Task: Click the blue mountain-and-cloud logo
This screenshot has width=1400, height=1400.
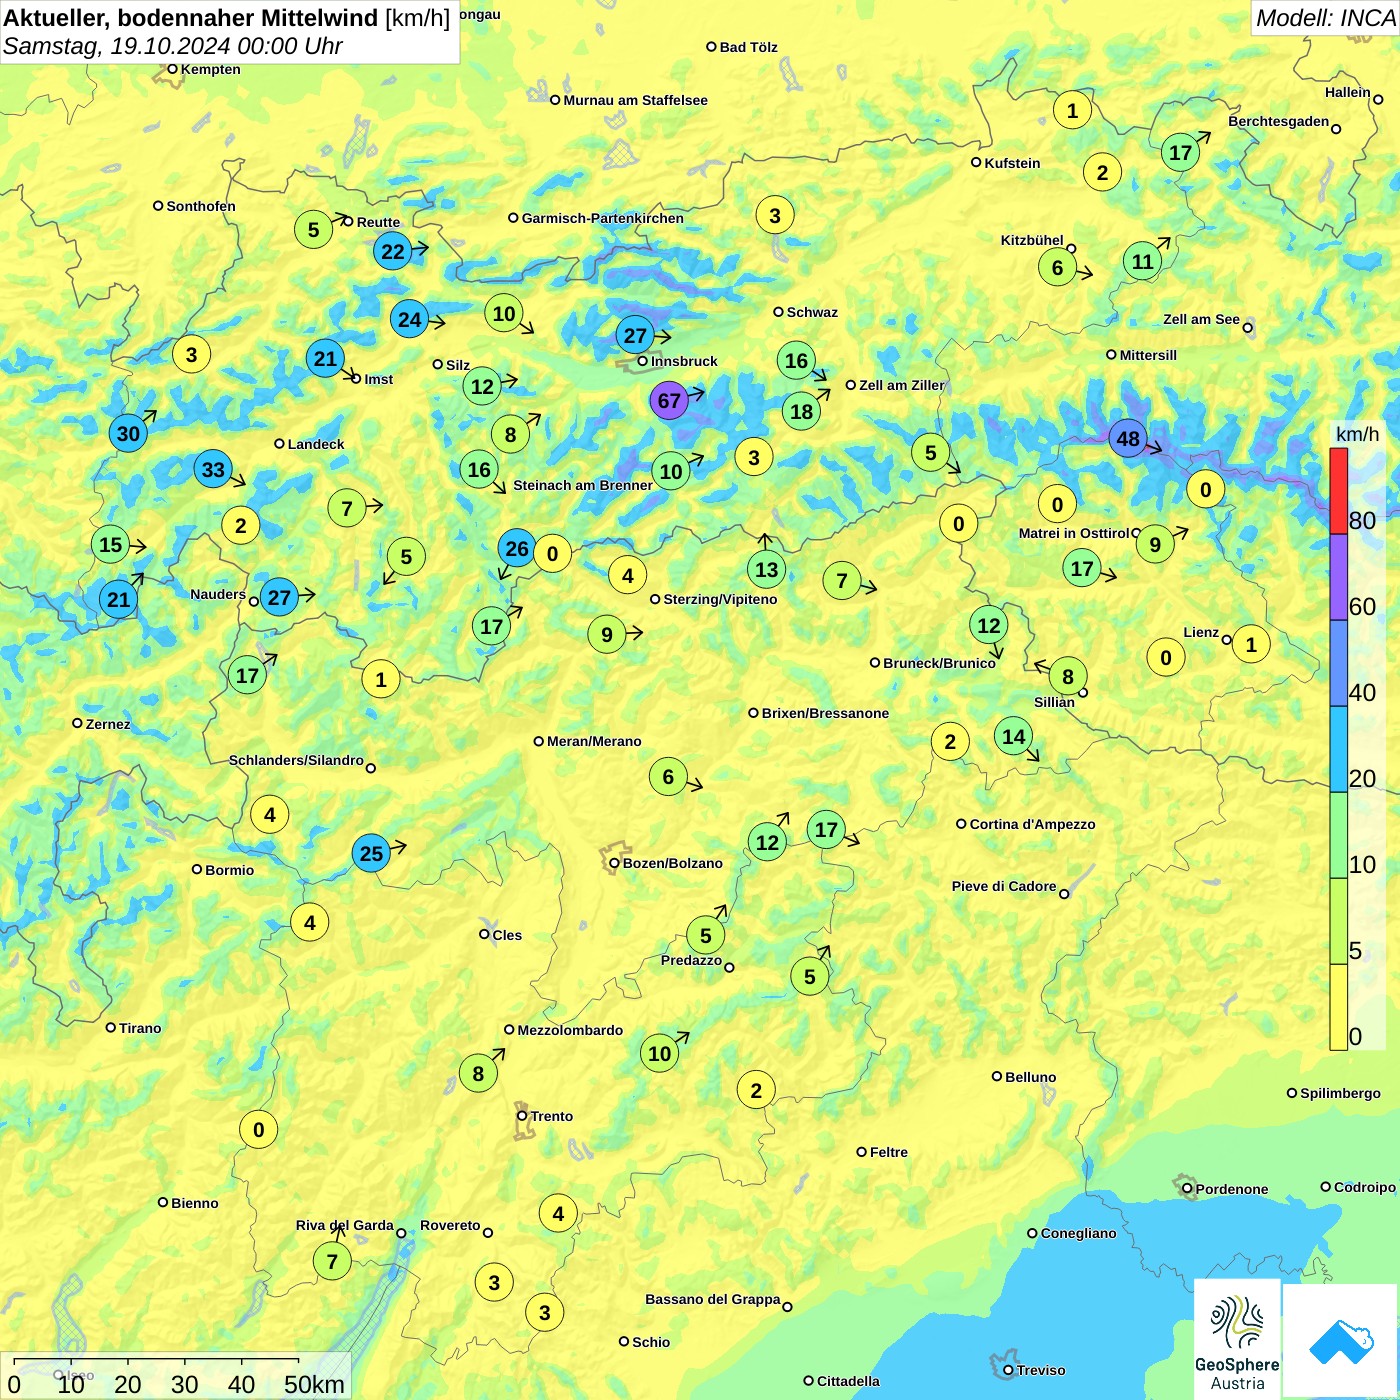Action: pyautogui.click(x=1340, y=1341)
